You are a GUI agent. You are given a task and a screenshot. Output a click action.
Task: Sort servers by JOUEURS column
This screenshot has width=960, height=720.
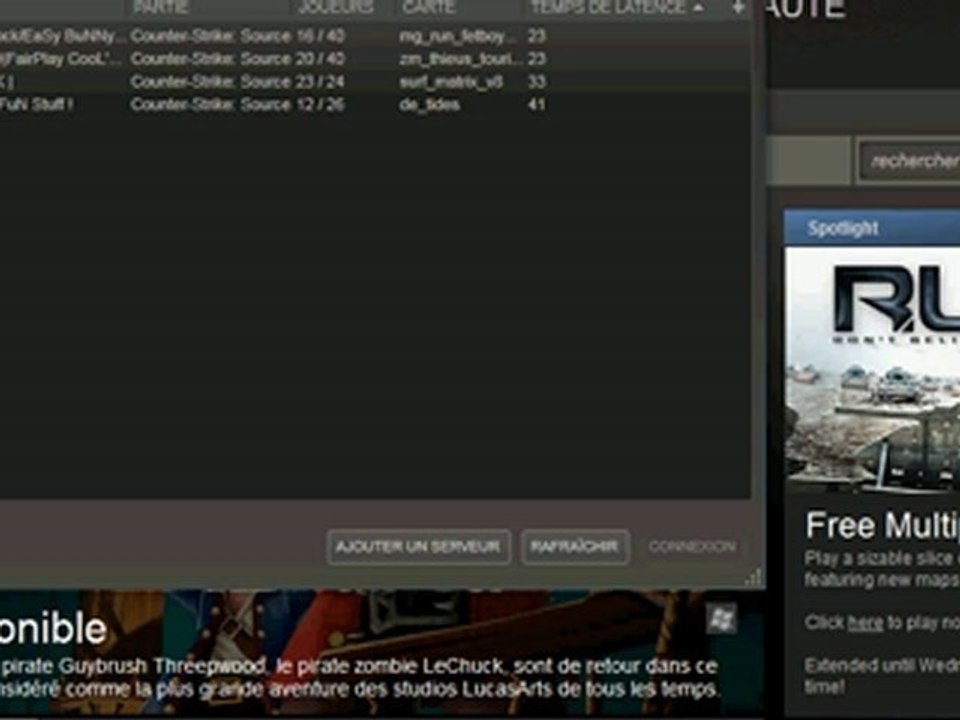pos(336,7)
